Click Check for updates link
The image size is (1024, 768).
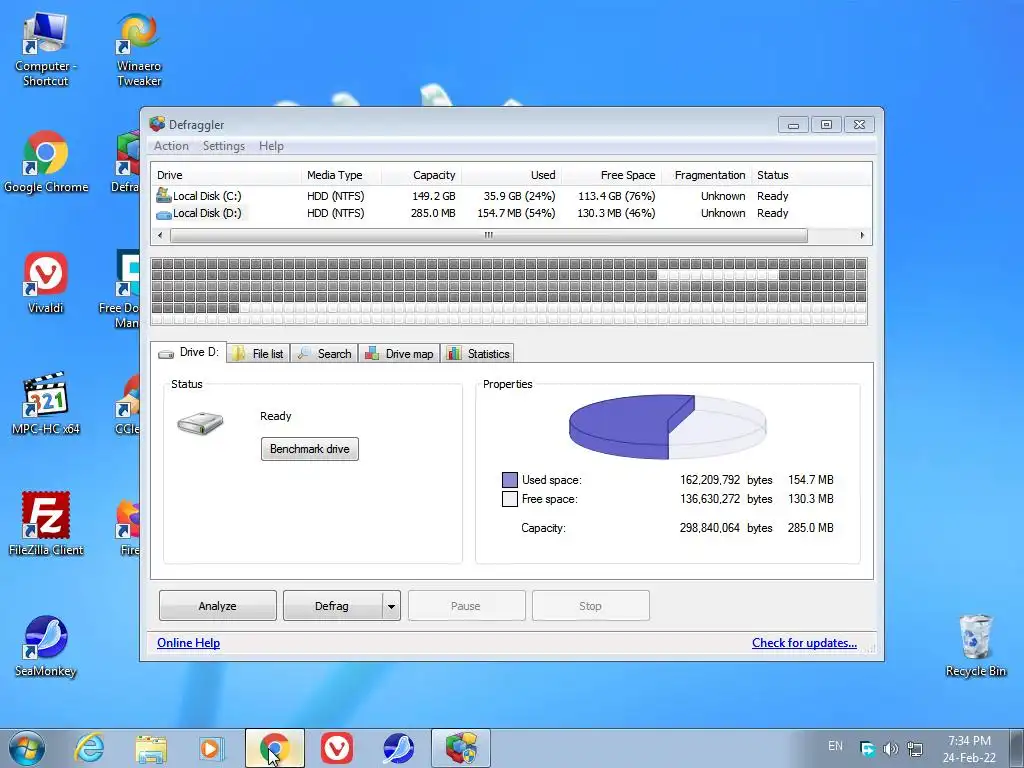[804, 643]
